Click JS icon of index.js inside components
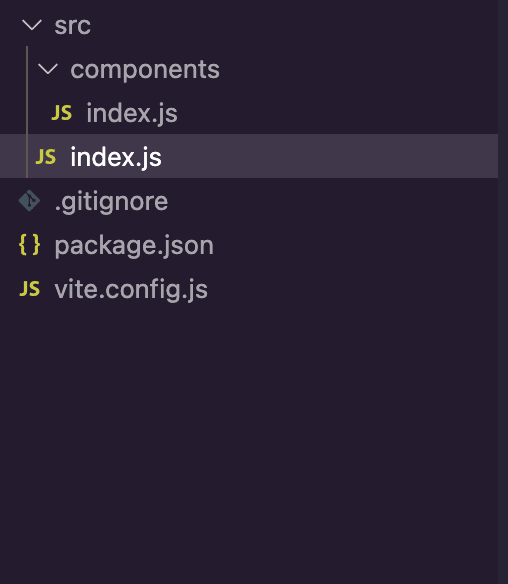This screenshot has height=584, width=508. 61,112
